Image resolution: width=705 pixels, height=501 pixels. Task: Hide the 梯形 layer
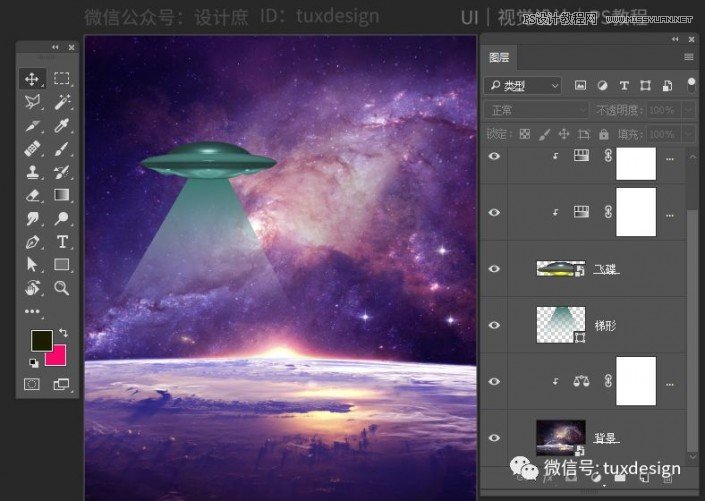[x=494, y=325]
